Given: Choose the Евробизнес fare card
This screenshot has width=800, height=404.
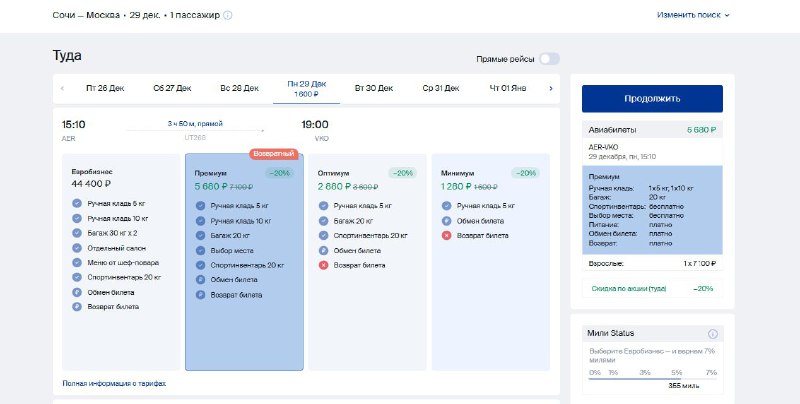Looking at the screenshot, I should click(121, 260).
